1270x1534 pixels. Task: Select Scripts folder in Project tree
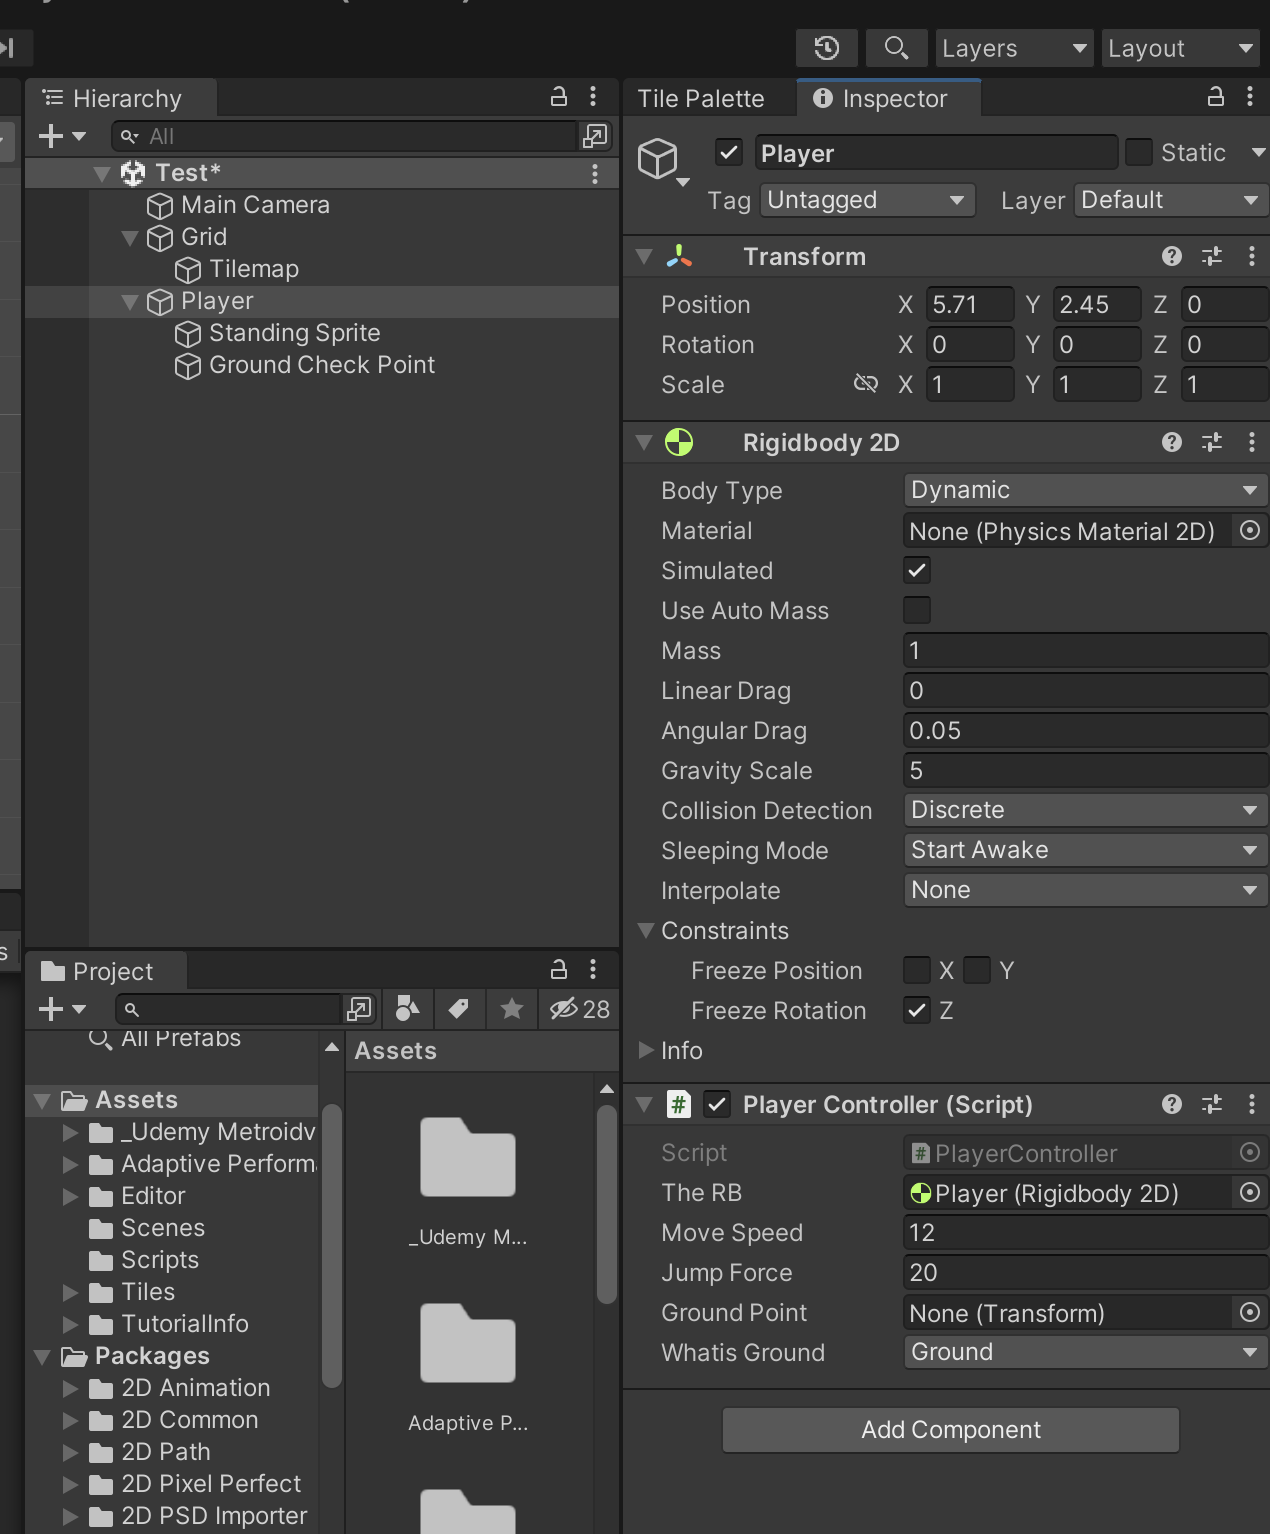point(159,1260)
